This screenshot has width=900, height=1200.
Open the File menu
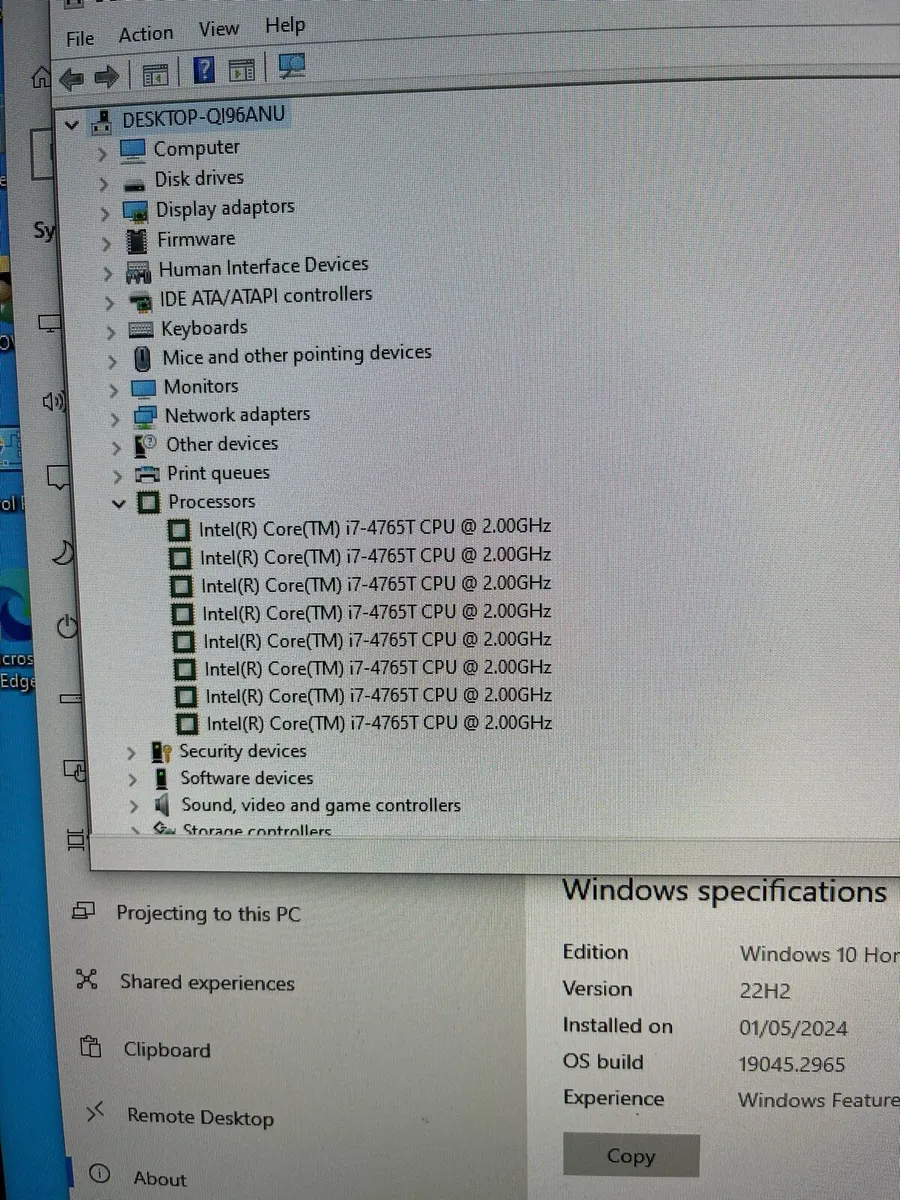[80, 38]
